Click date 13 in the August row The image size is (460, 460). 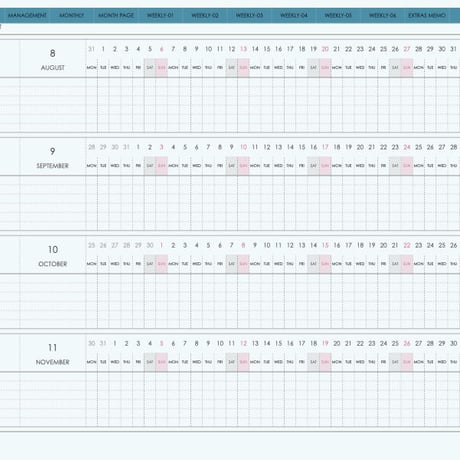244,49
